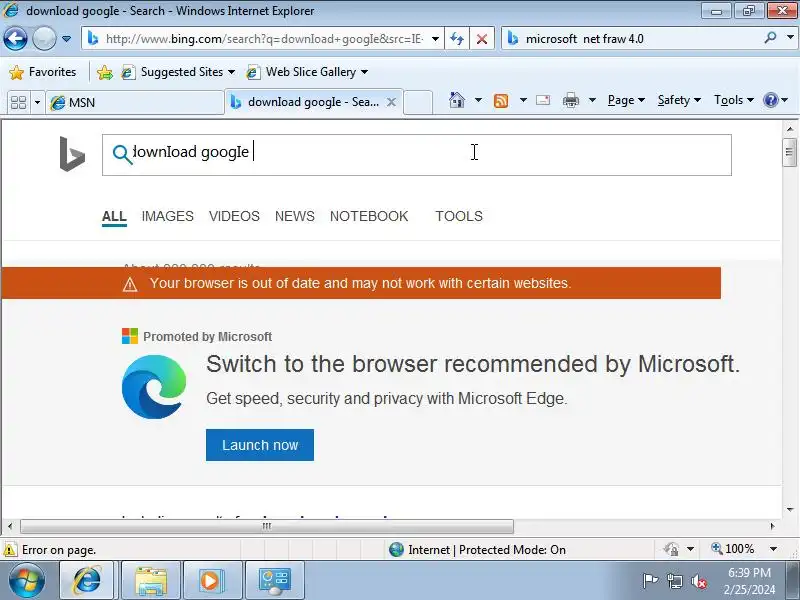Viewport: 800px width, 600px height.
Task: Click the 'Error on page' warning icon
Action: pyautogui.click(x=10, y=550)
